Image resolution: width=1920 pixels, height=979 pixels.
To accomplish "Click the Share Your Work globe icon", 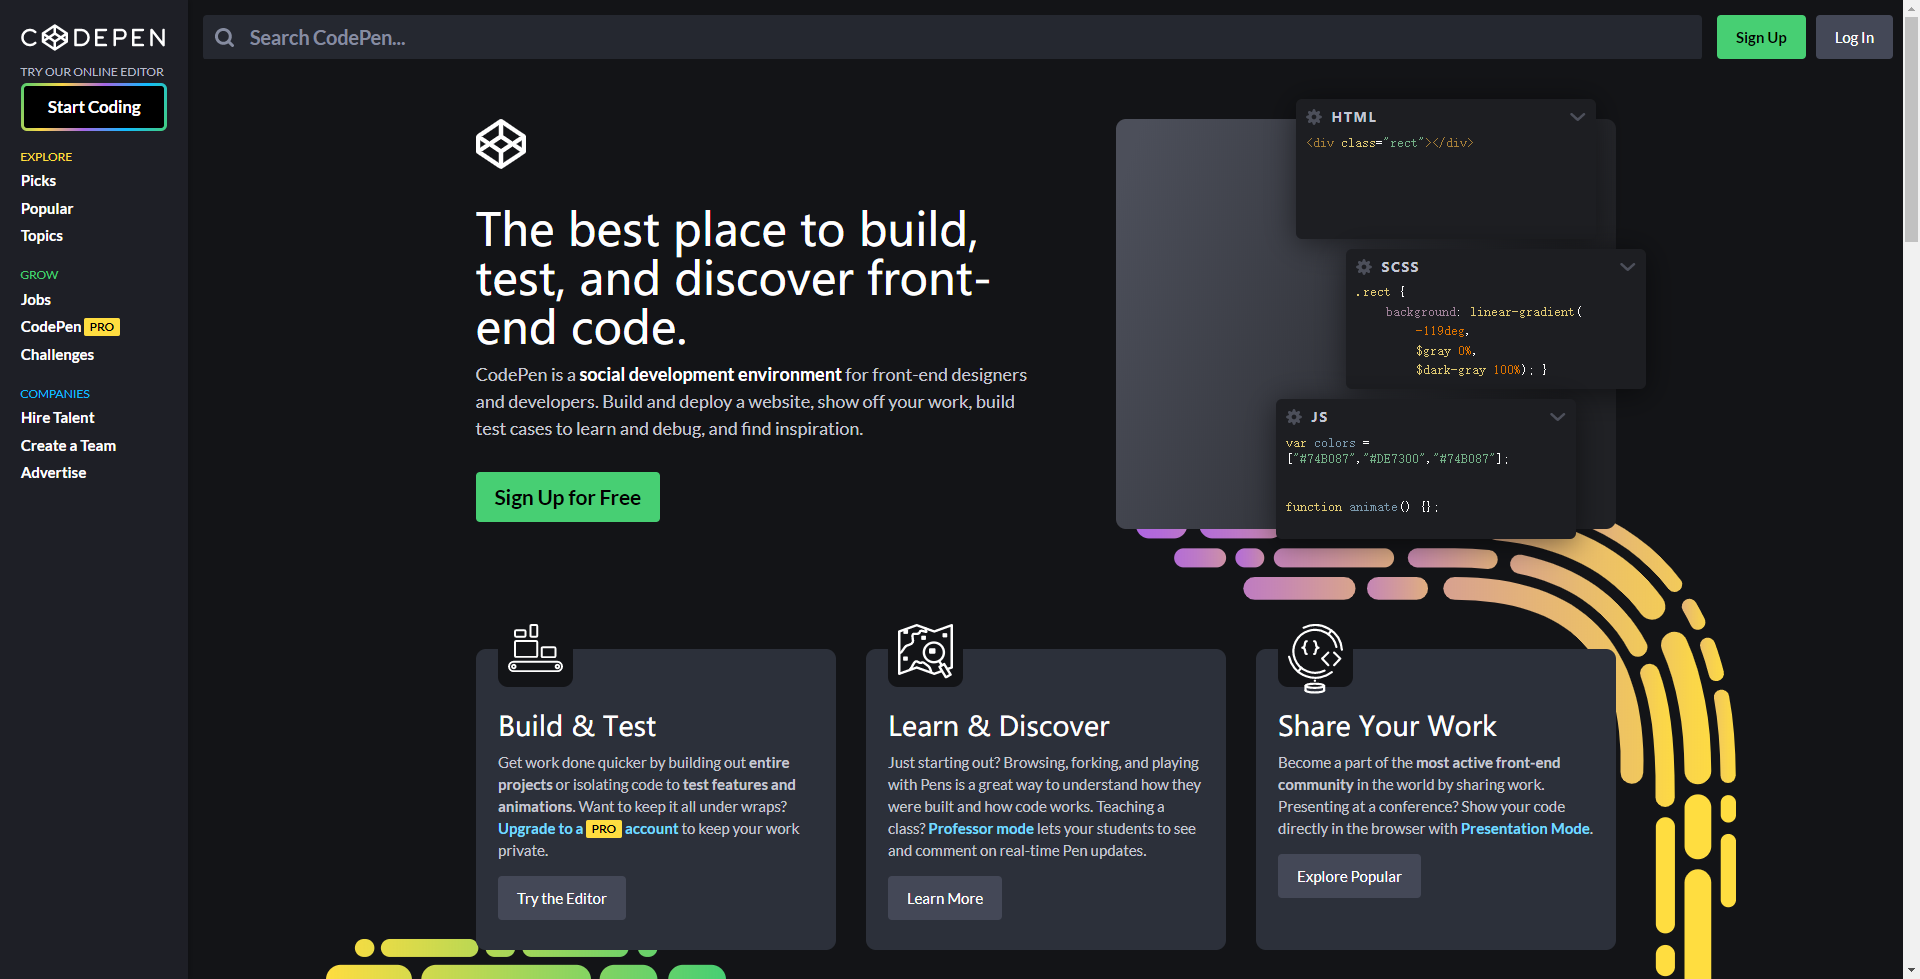I will 1315,657.
